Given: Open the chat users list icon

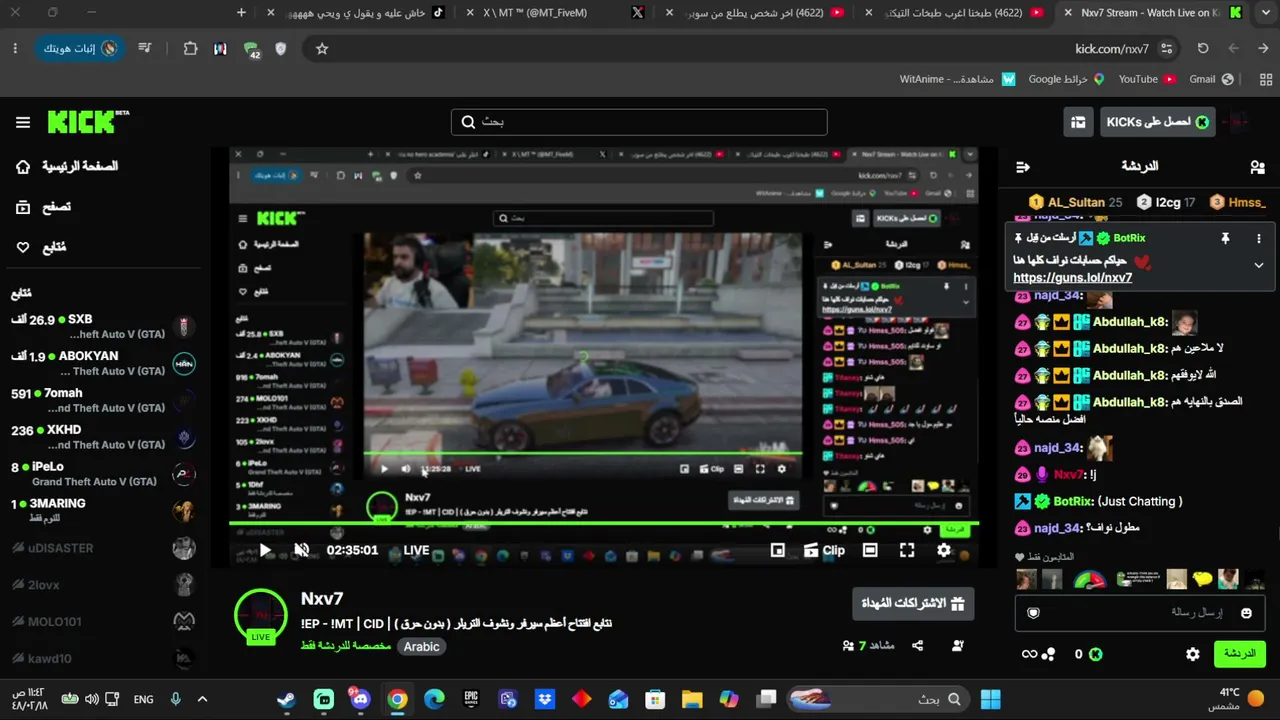Looking at the screenshot, I should coord(1257,167).
